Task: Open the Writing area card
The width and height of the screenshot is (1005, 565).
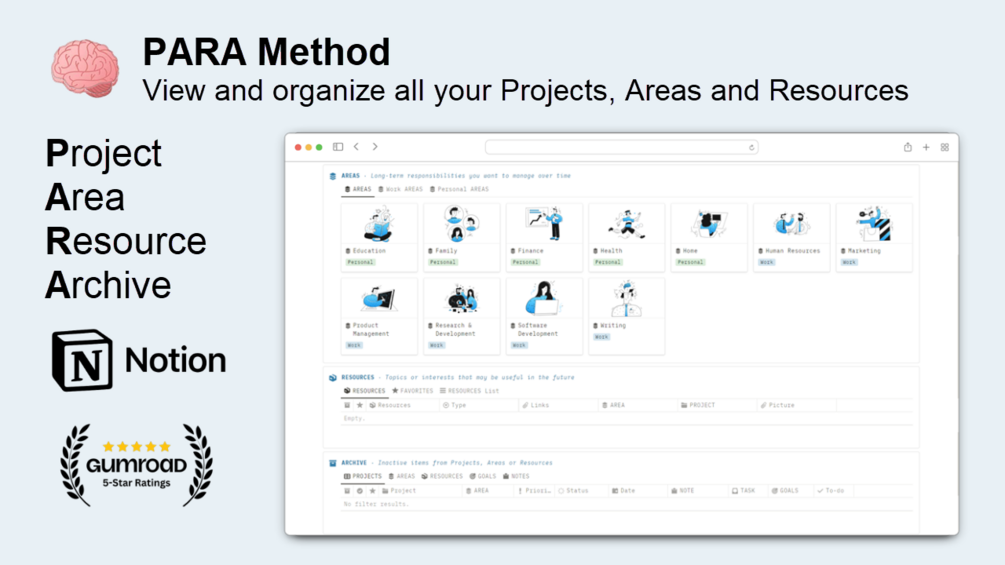Action: click(626, 316)
